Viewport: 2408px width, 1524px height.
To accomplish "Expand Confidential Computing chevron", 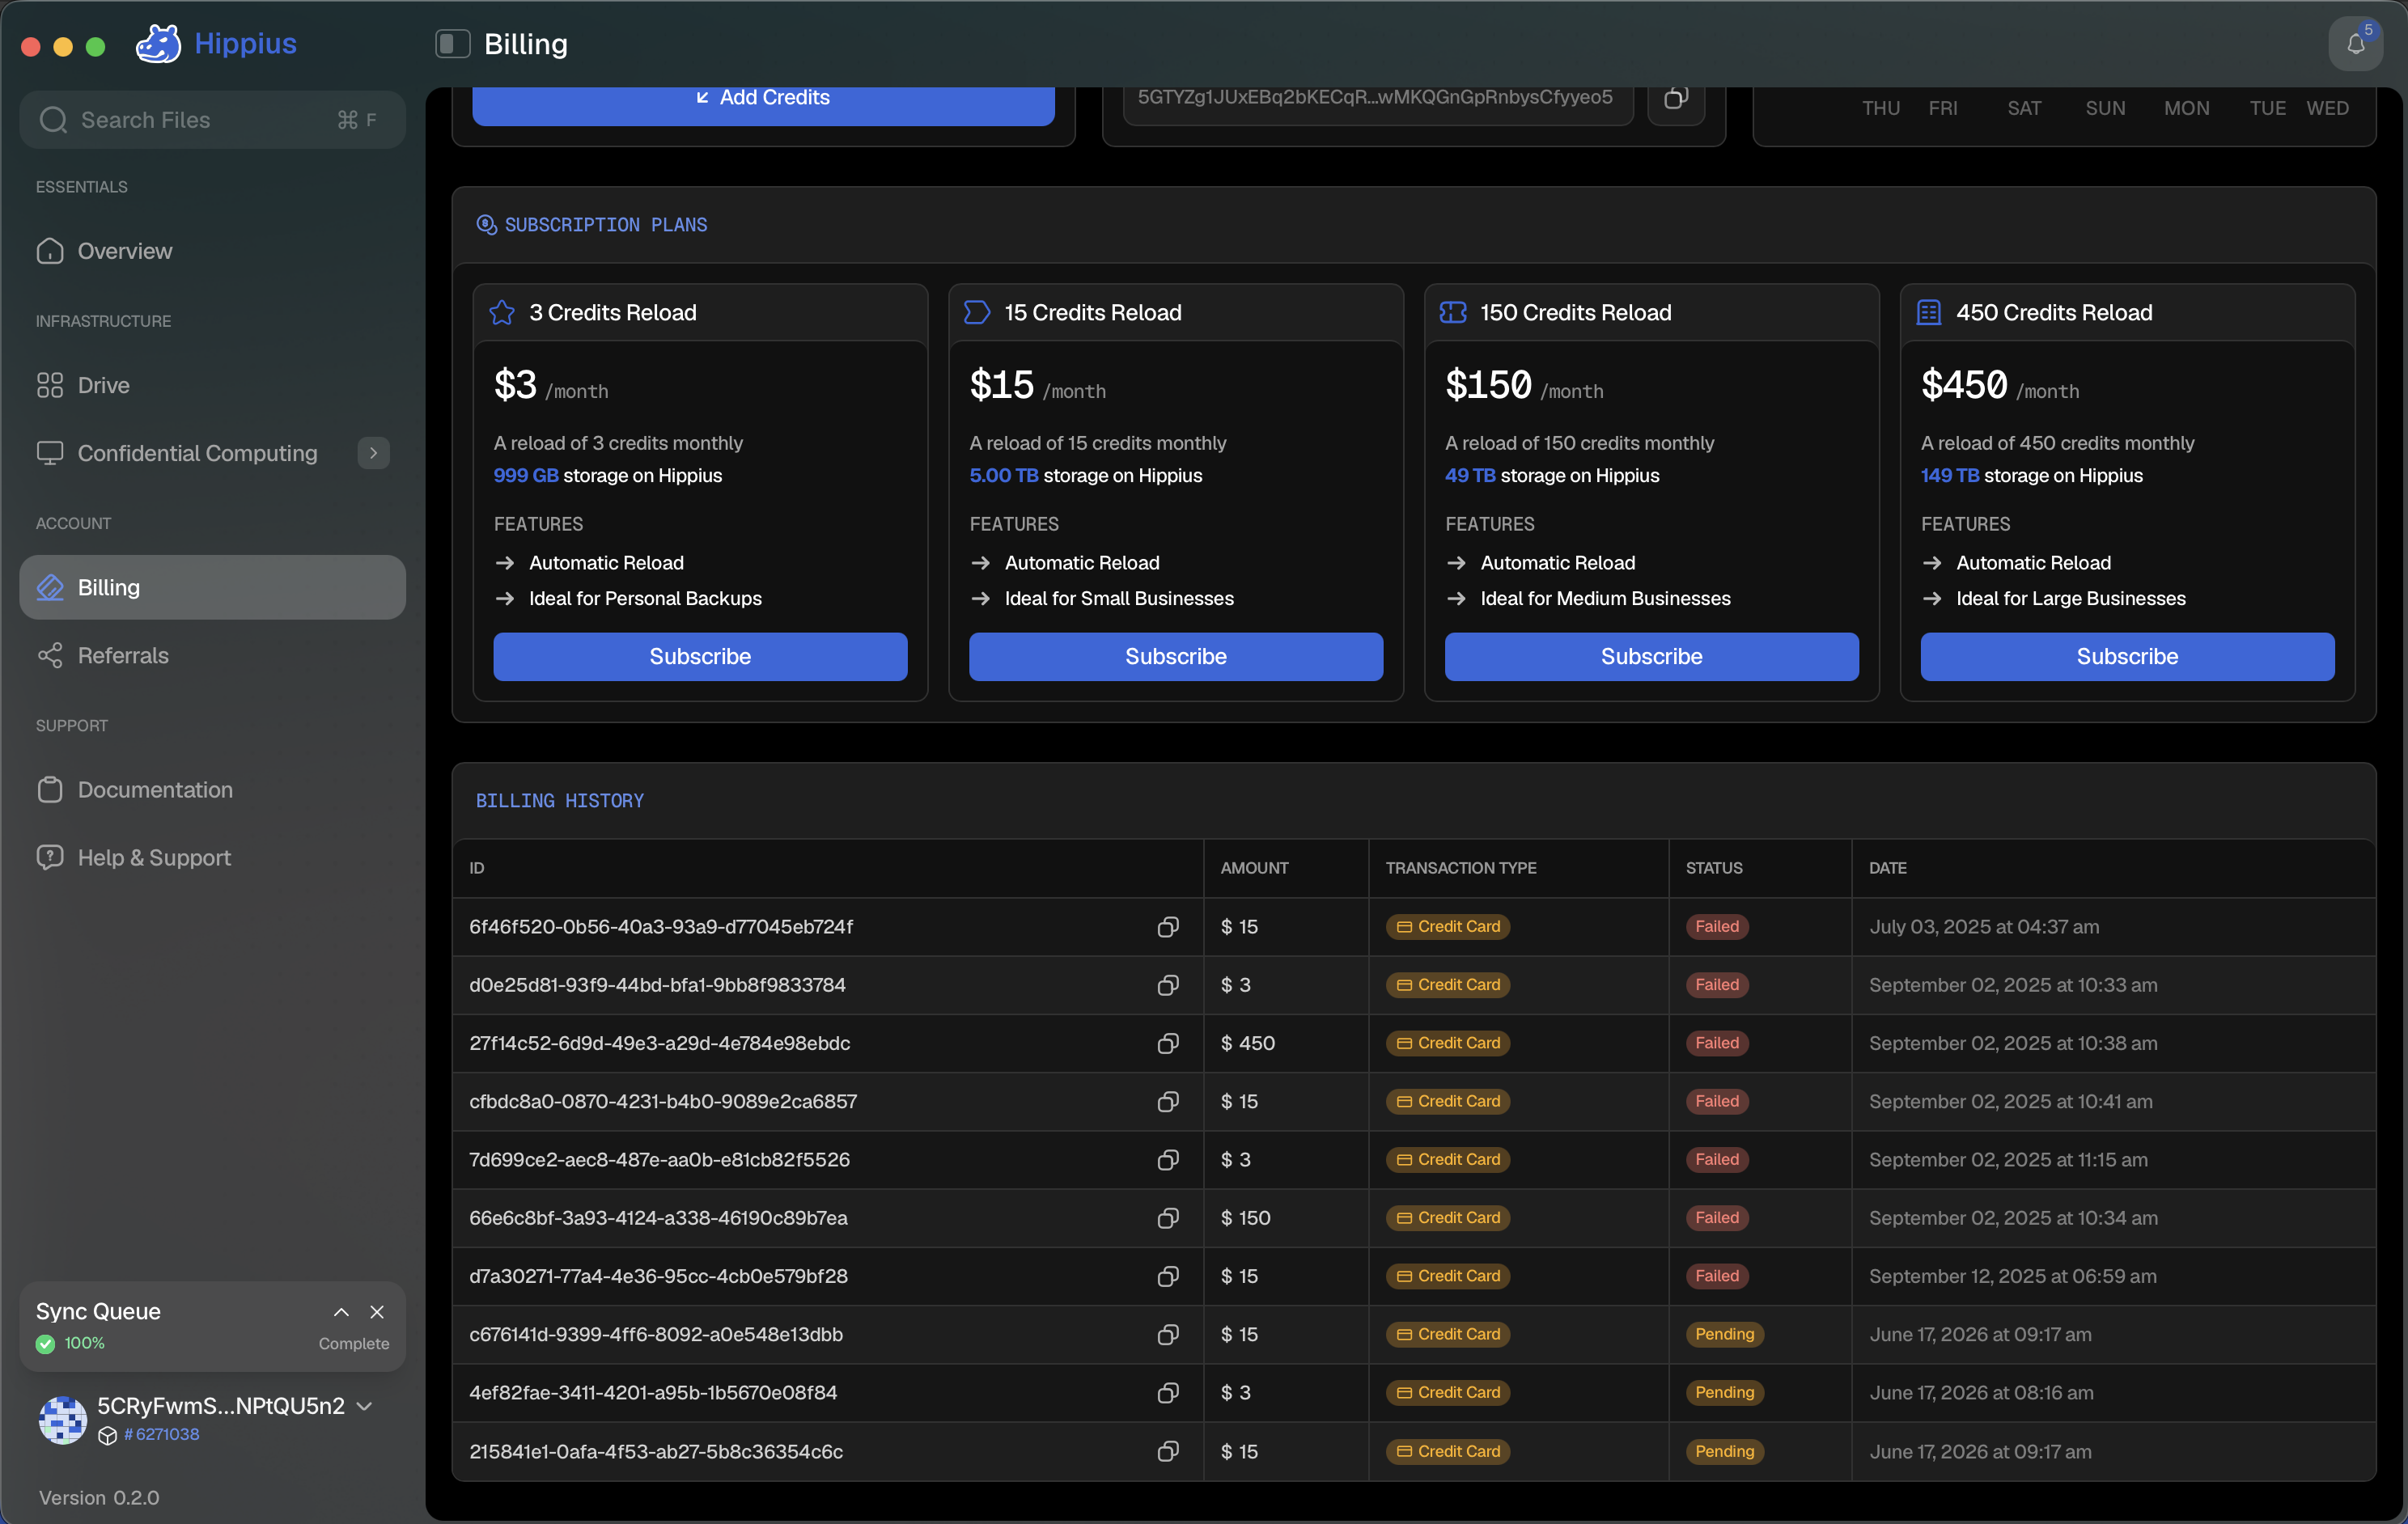I will [373, 453].
